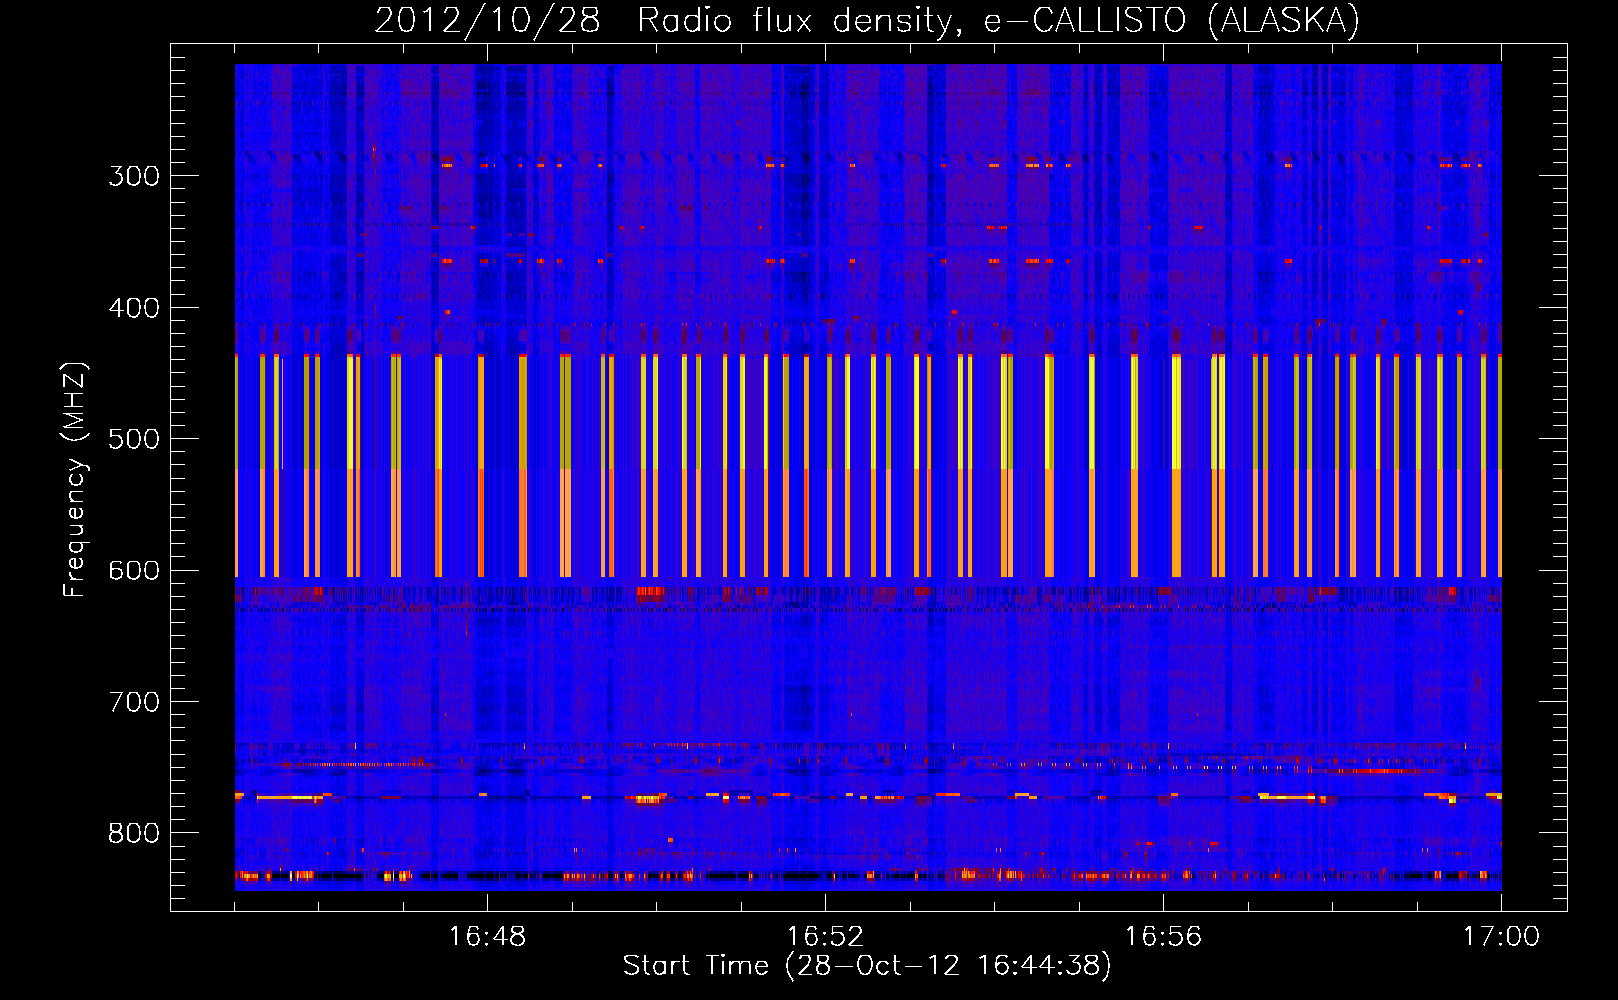This screenshot has height=1000, width=1618.
Task: Click the 16:52 time tick label
Action: coord(825,937)
